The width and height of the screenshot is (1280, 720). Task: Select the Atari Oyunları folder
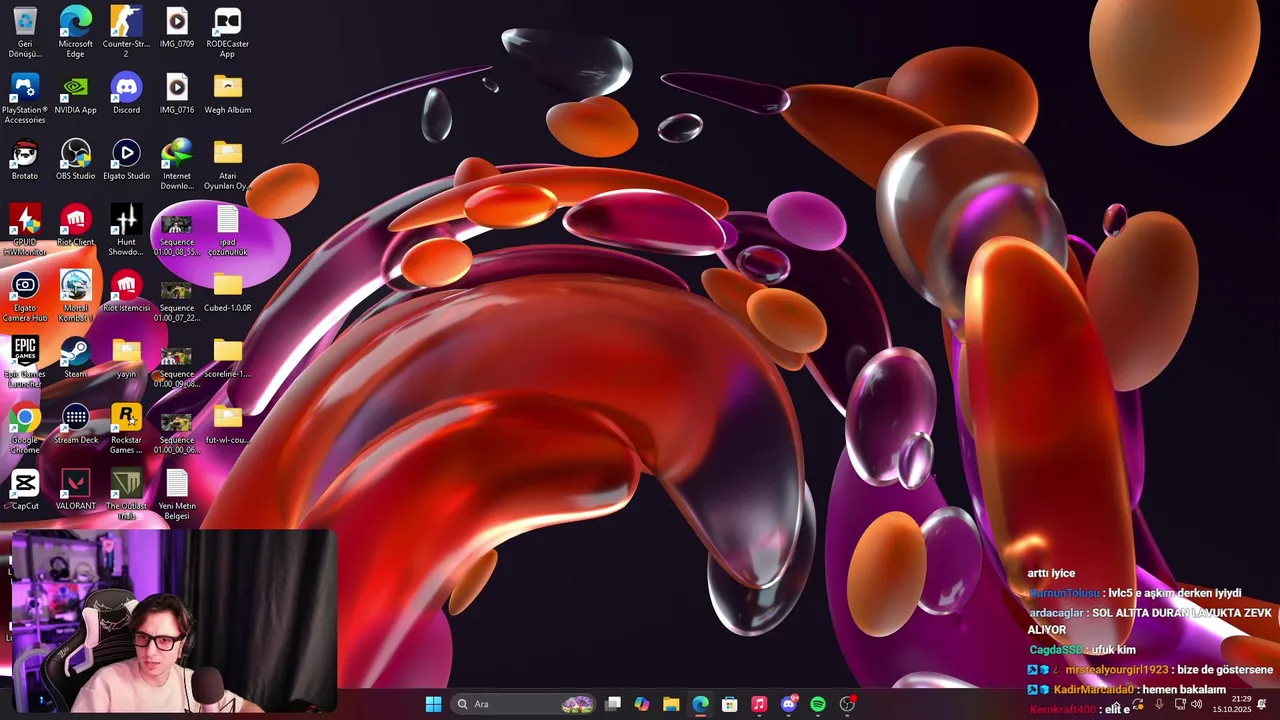coord(228,164)
